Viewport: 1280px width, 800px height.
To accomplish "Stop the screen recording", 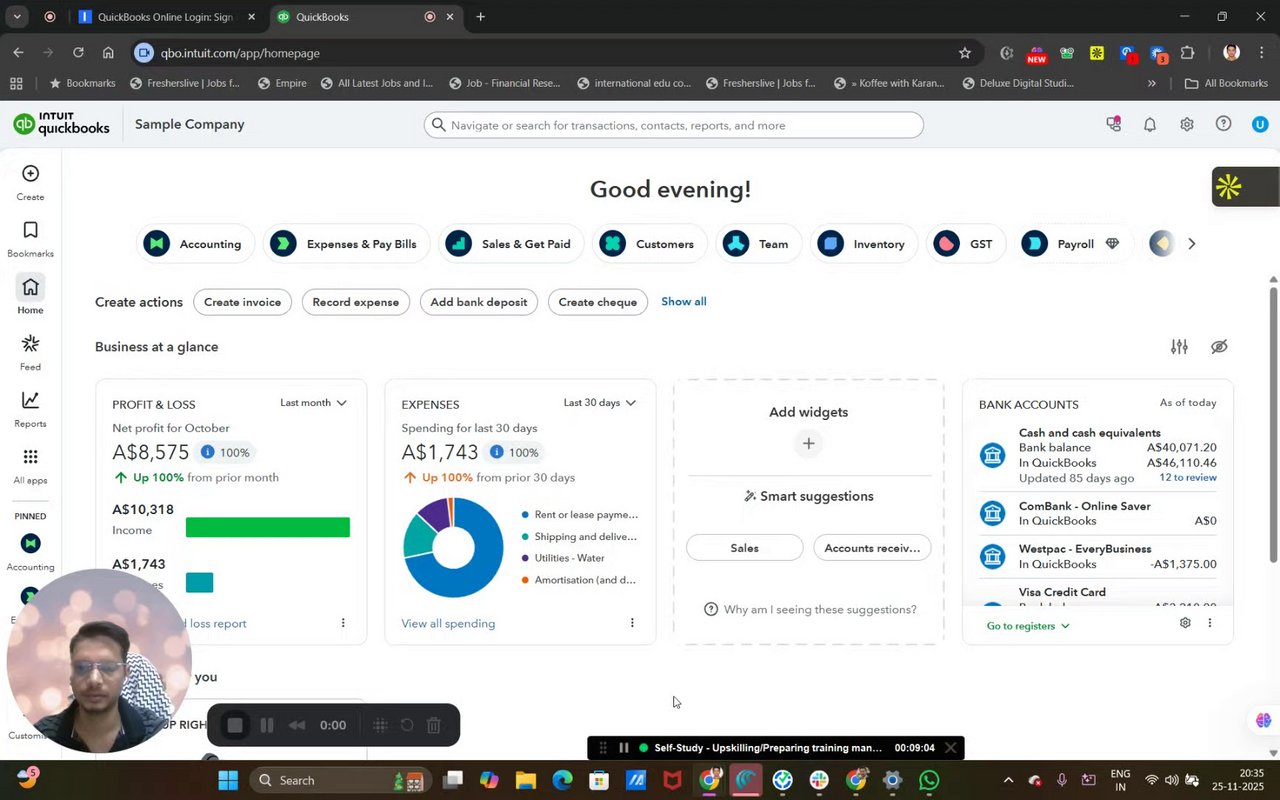I will click(235, 725).
